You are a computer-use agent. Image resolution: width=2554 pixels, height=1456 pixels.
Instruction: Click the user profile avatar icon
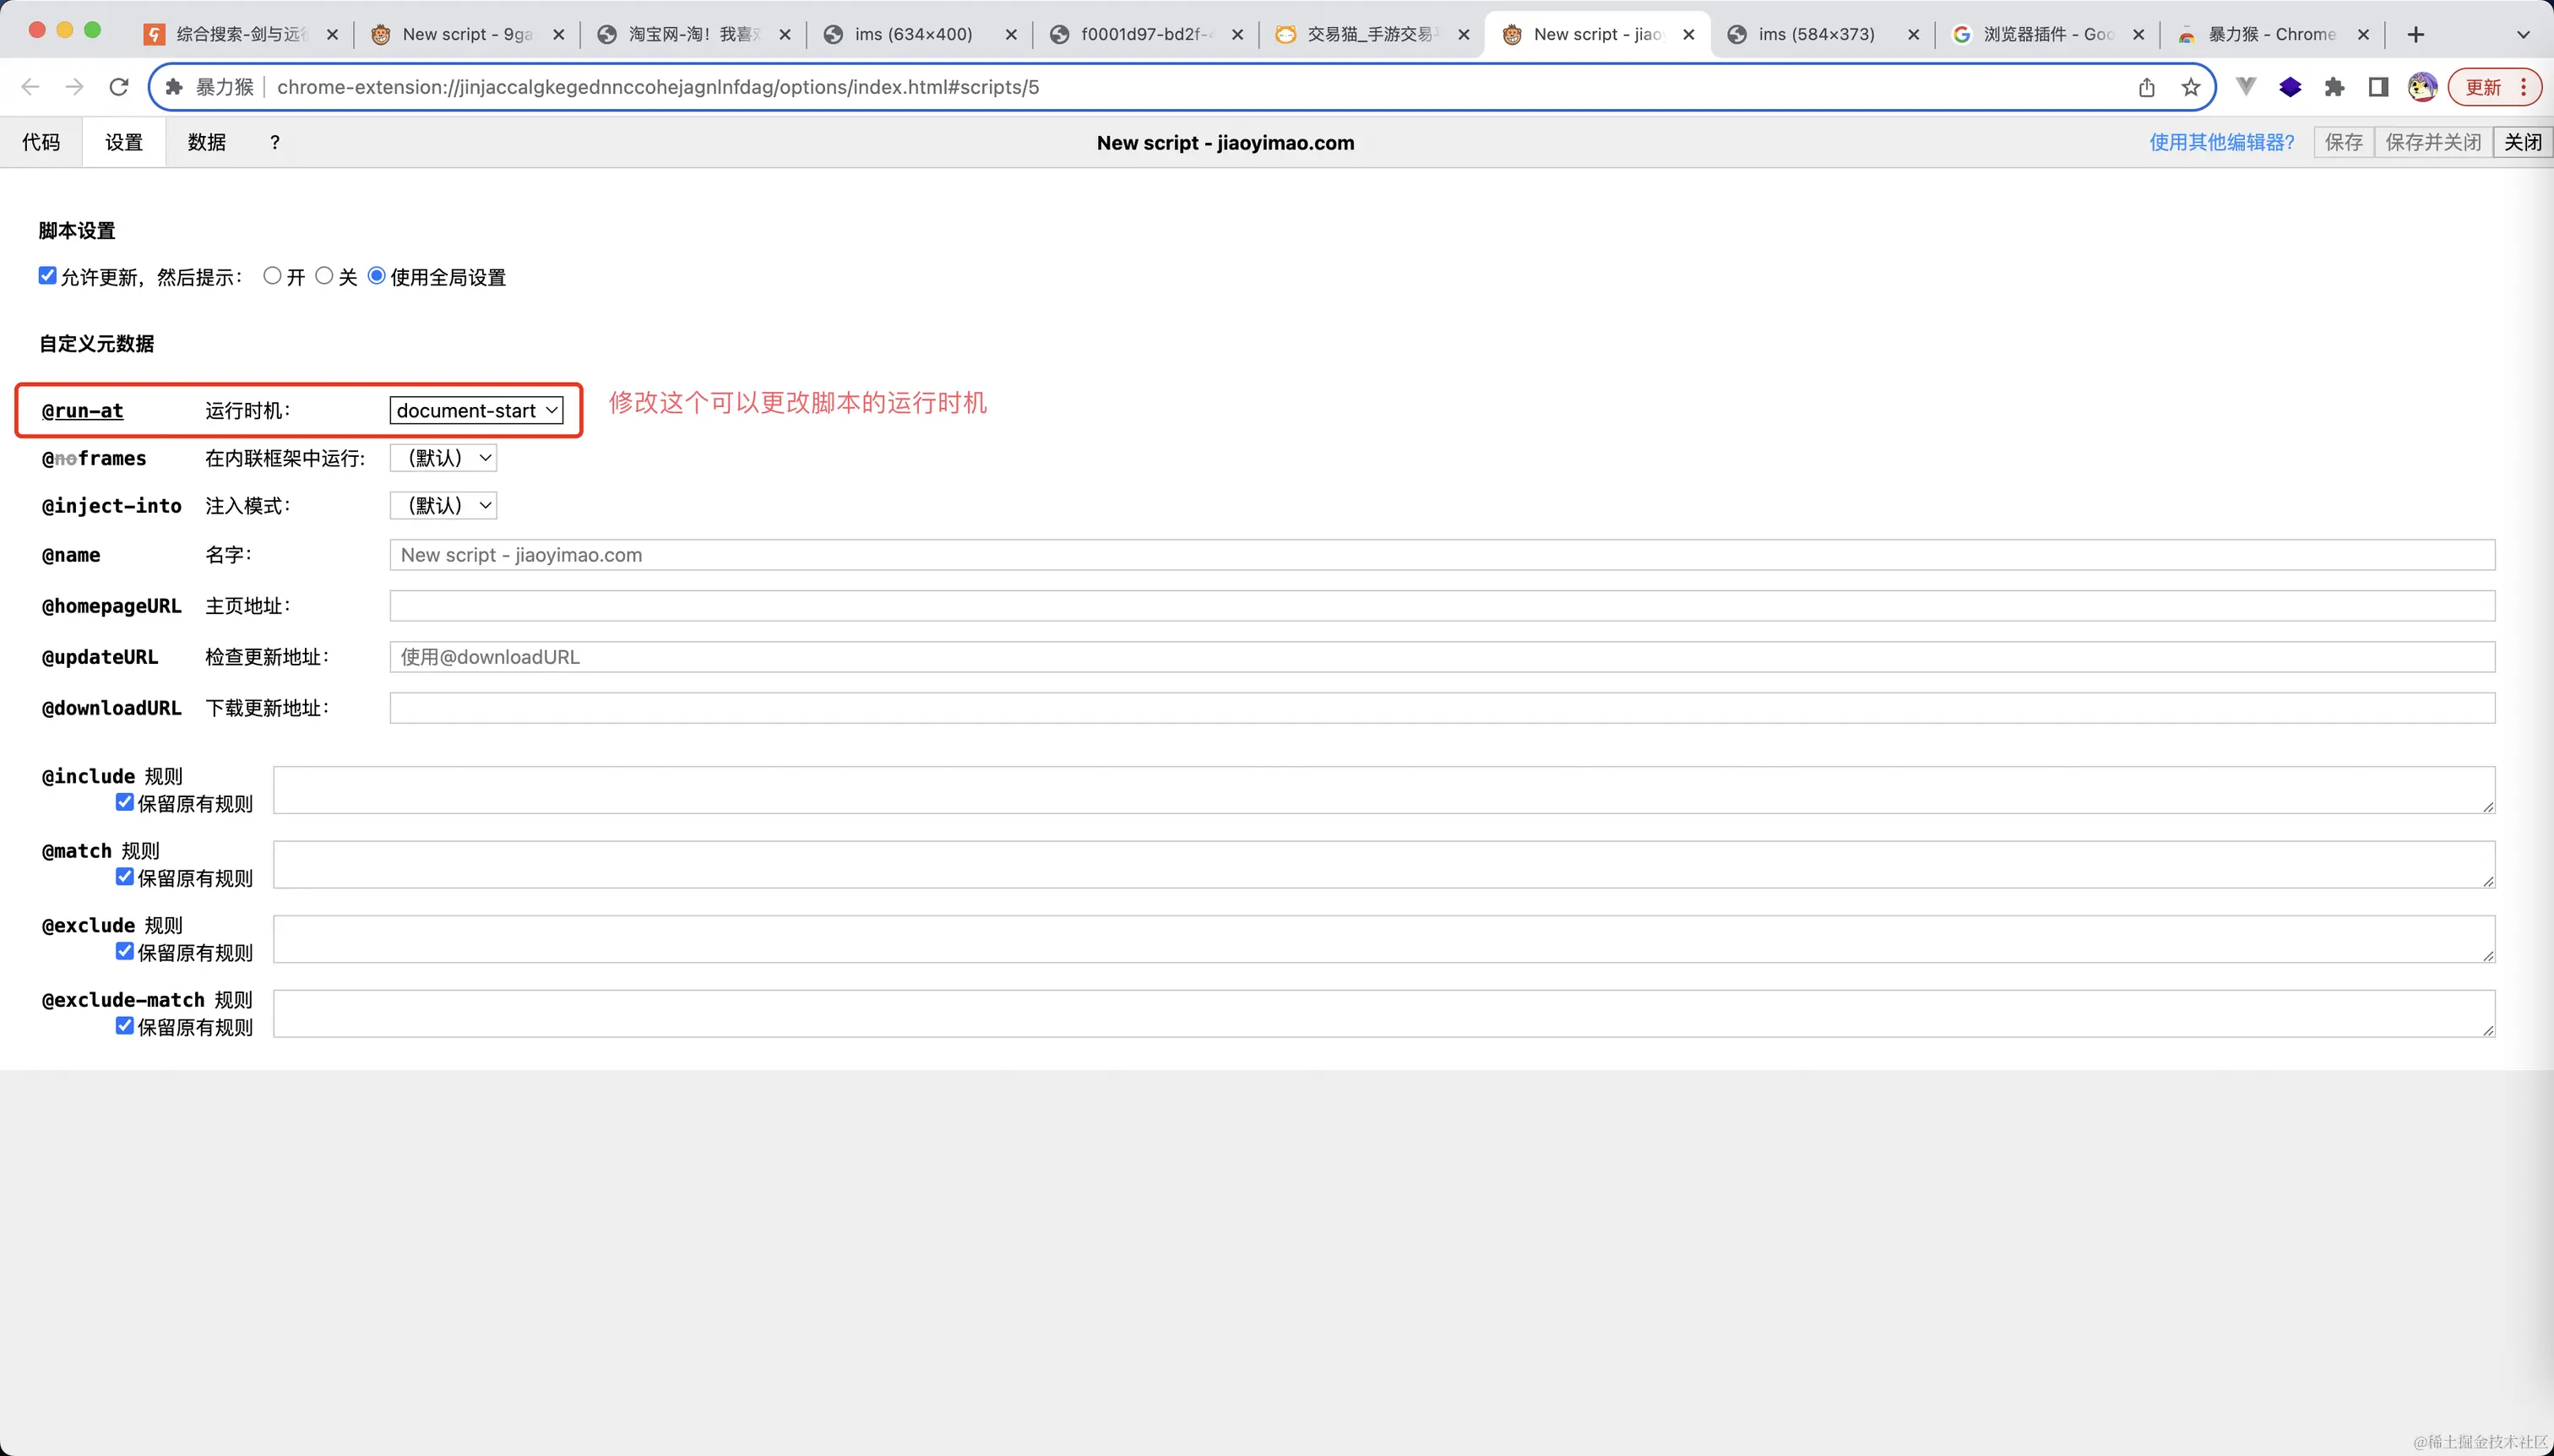(x=2422, y=87)
